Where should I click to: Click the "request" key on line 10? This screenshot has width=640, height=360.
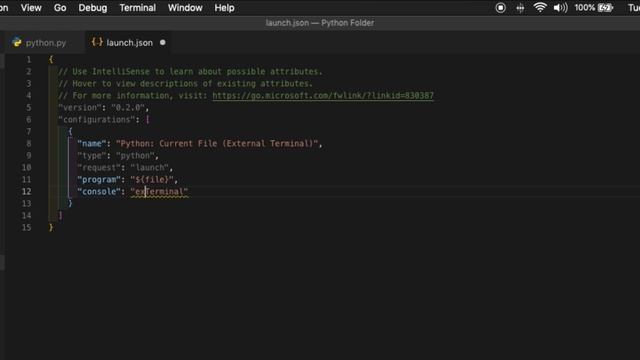[99, 168]
